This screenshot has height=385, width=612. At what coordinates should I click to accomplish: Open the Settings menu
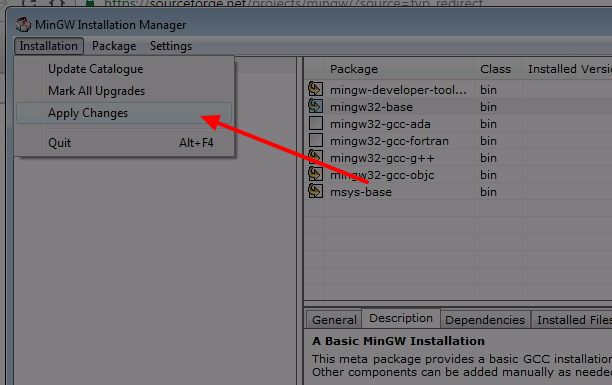(171, 46)
